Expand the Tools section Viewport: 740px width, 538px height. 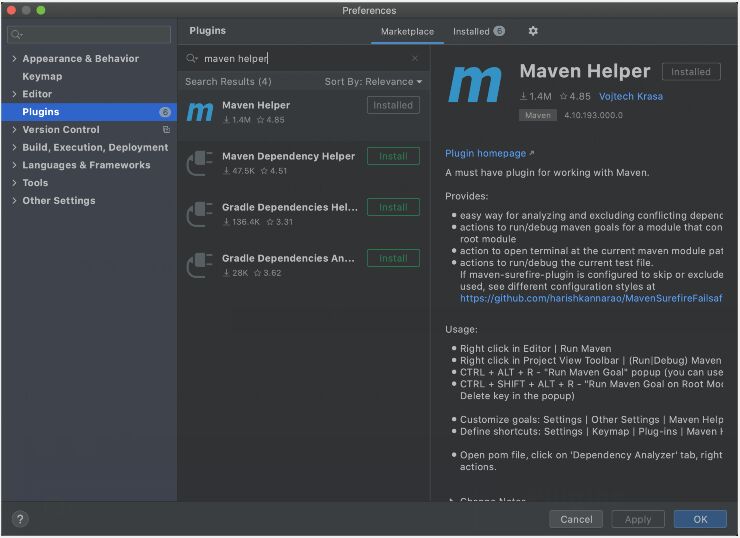14,183
